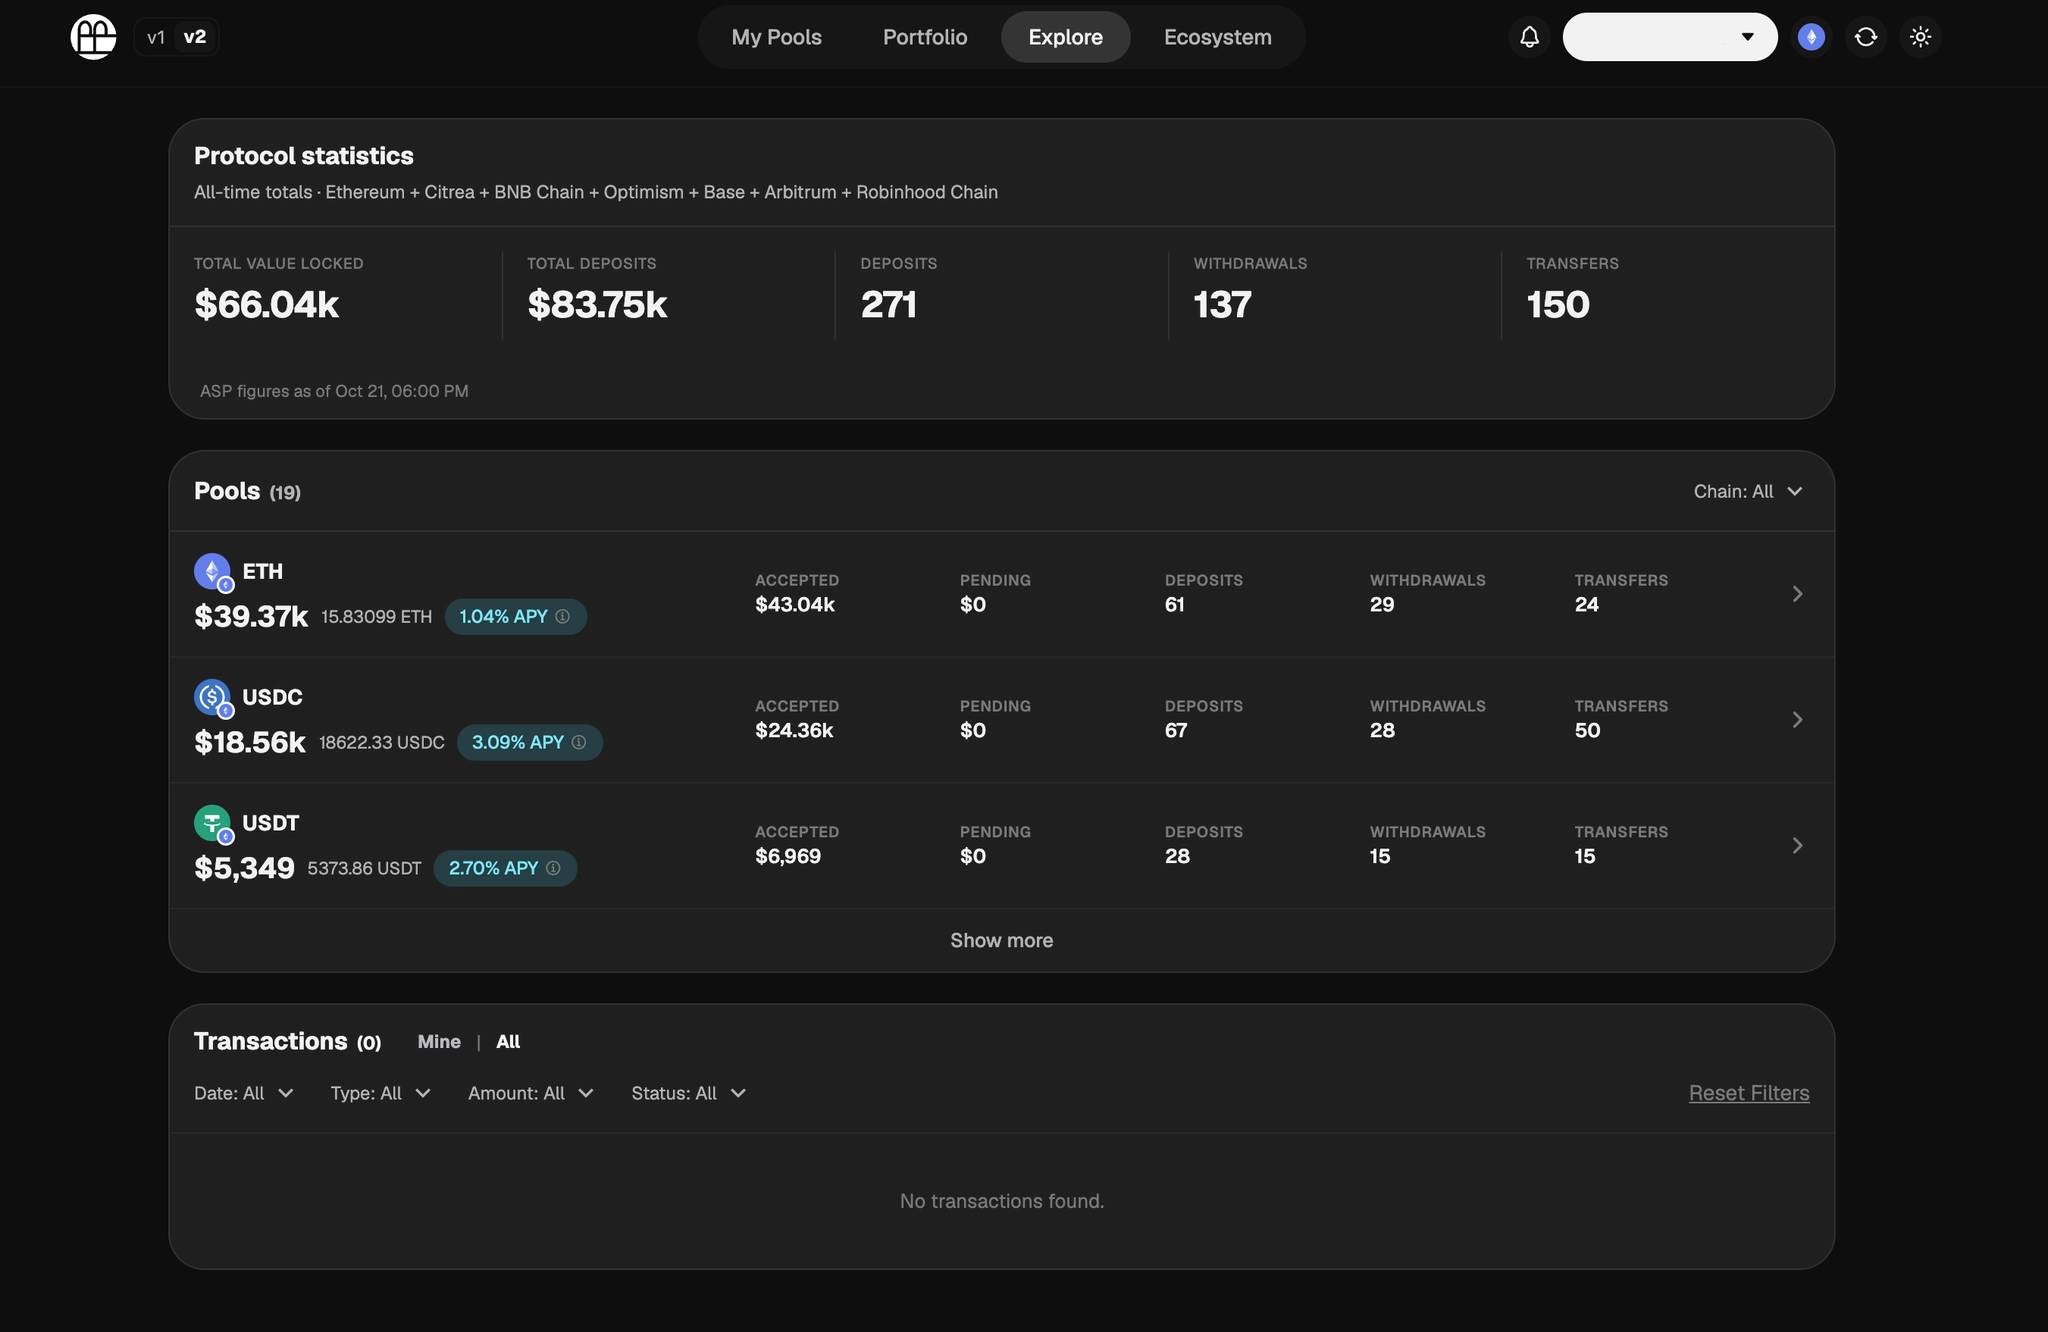Click Show more pools
2048x1332 pixels.
pyautogui.click(x=1002, y=941)
